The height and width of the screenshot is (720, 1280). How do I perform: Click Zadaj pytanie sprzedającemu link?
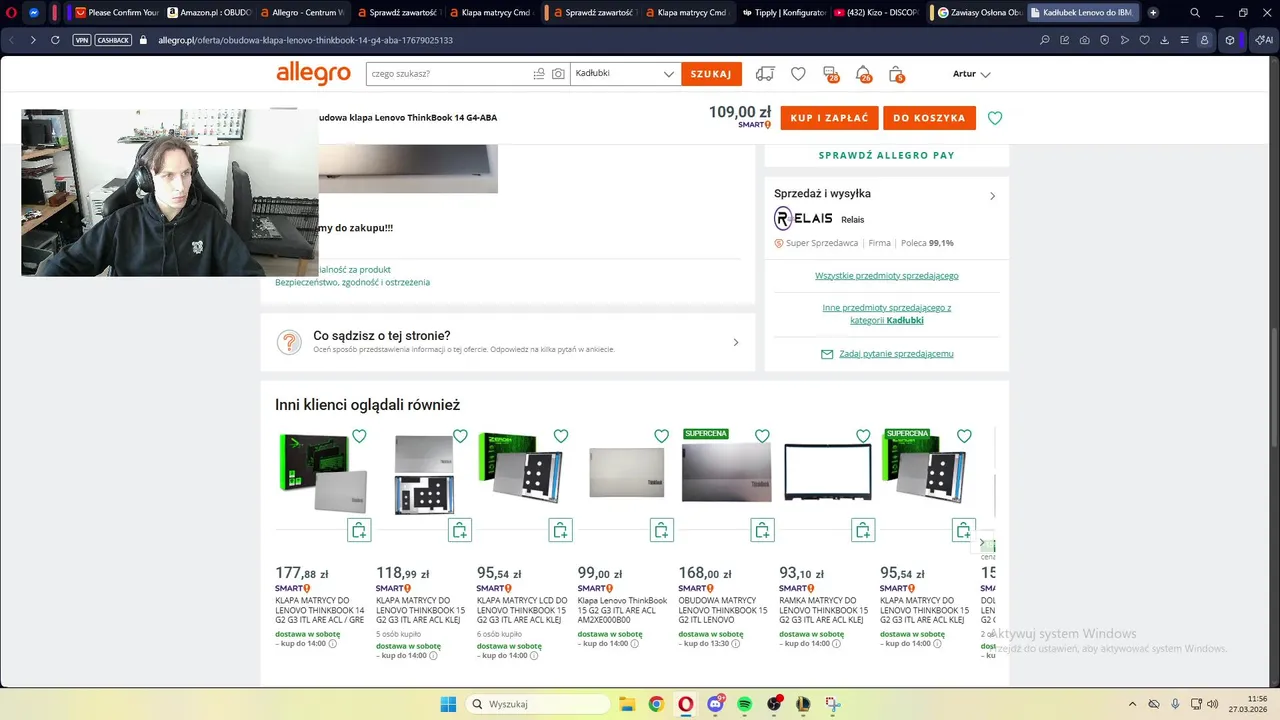tap(895, 354)
